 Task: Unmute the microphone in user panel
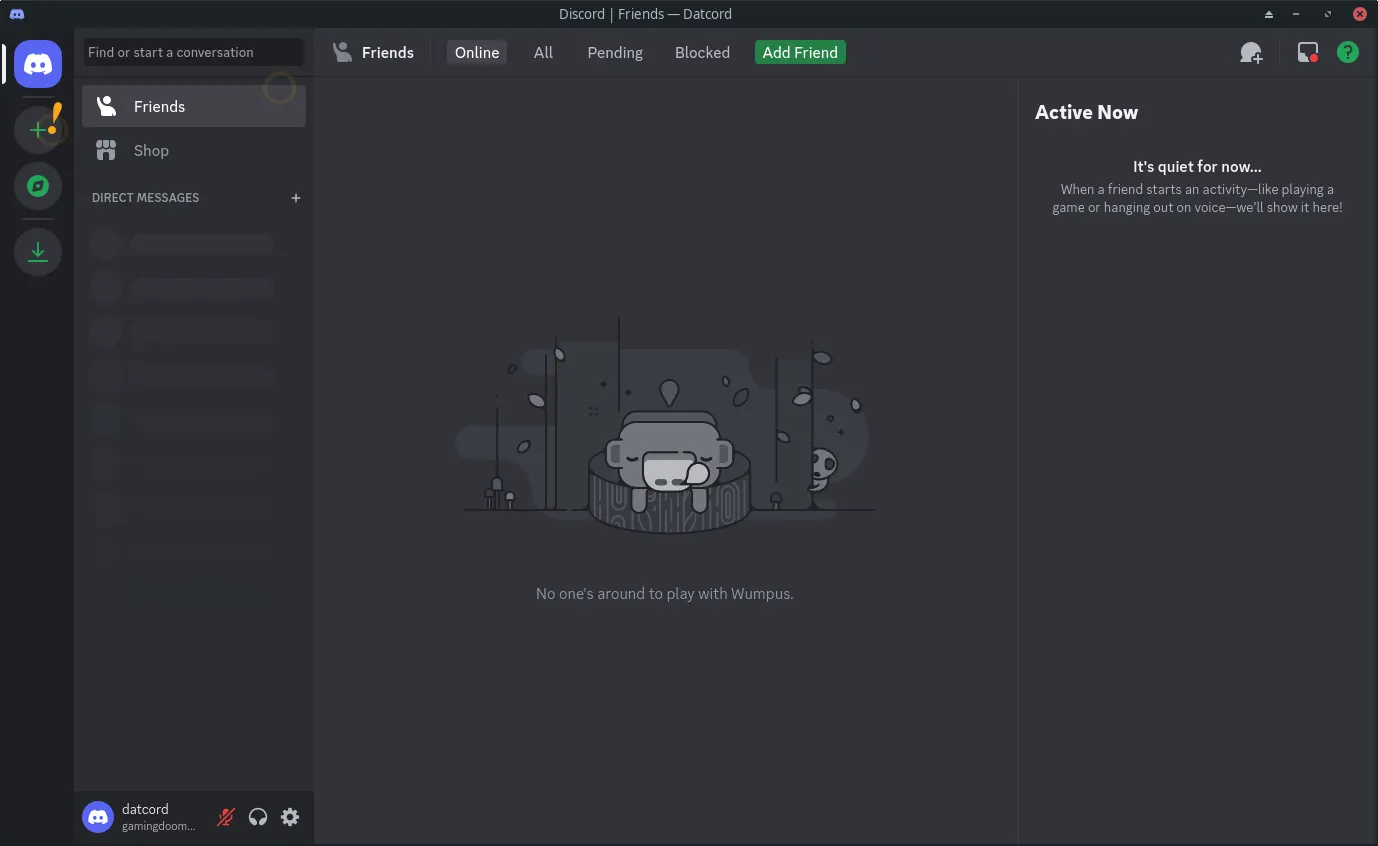pyautogui.click(x=226, y=817)
